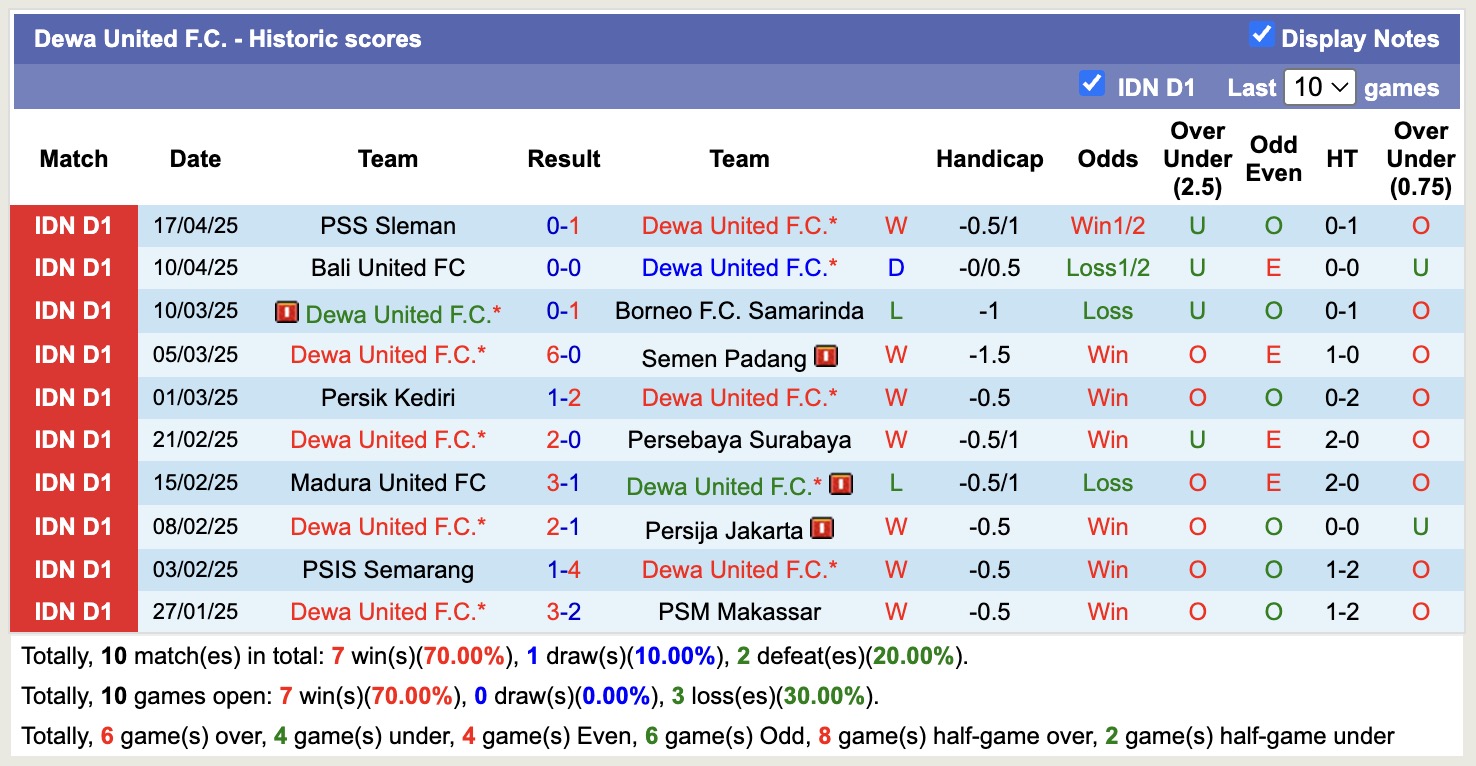Screen dimensions: 1476x766
Task: Click the Win1/2 odds entry
Action: pos(1107,225)
